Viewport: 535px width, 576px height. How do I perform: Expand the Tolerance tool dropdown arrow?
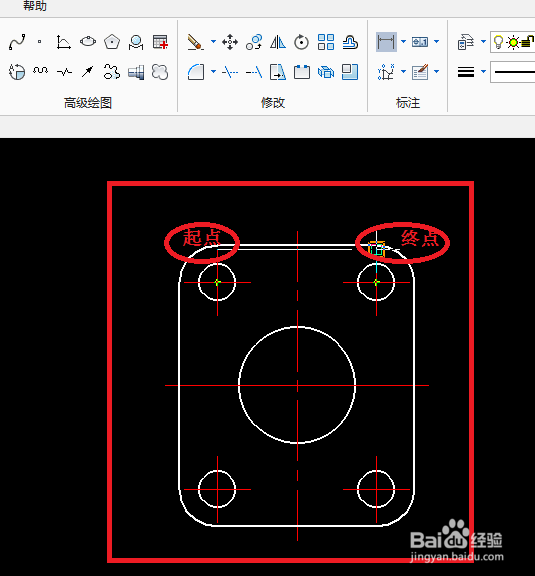click(x=437, y=42)
